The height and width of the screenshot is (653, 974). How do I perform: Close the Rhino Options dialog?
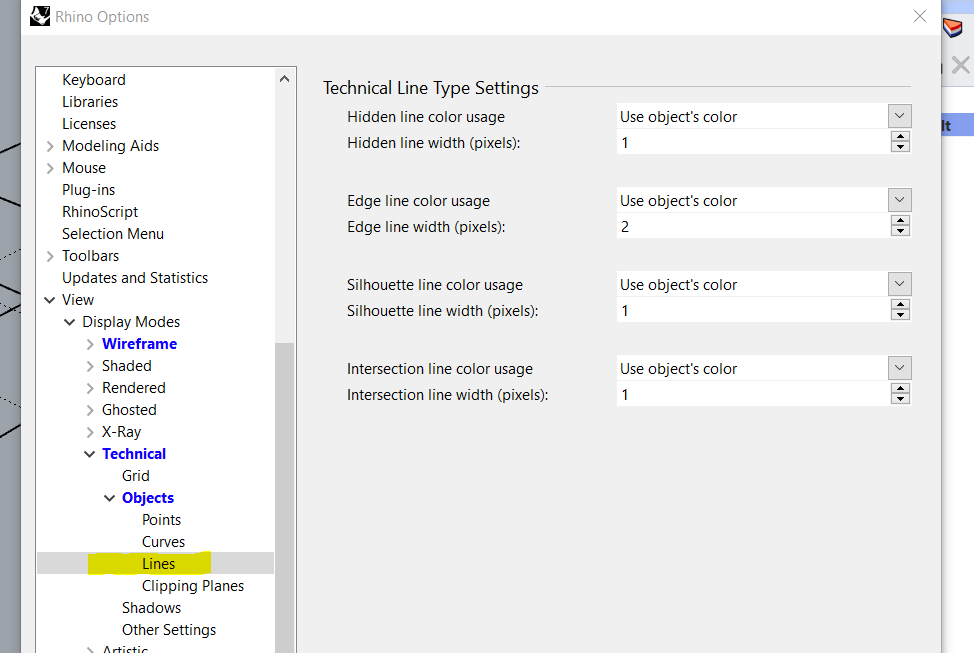point(920,16)
